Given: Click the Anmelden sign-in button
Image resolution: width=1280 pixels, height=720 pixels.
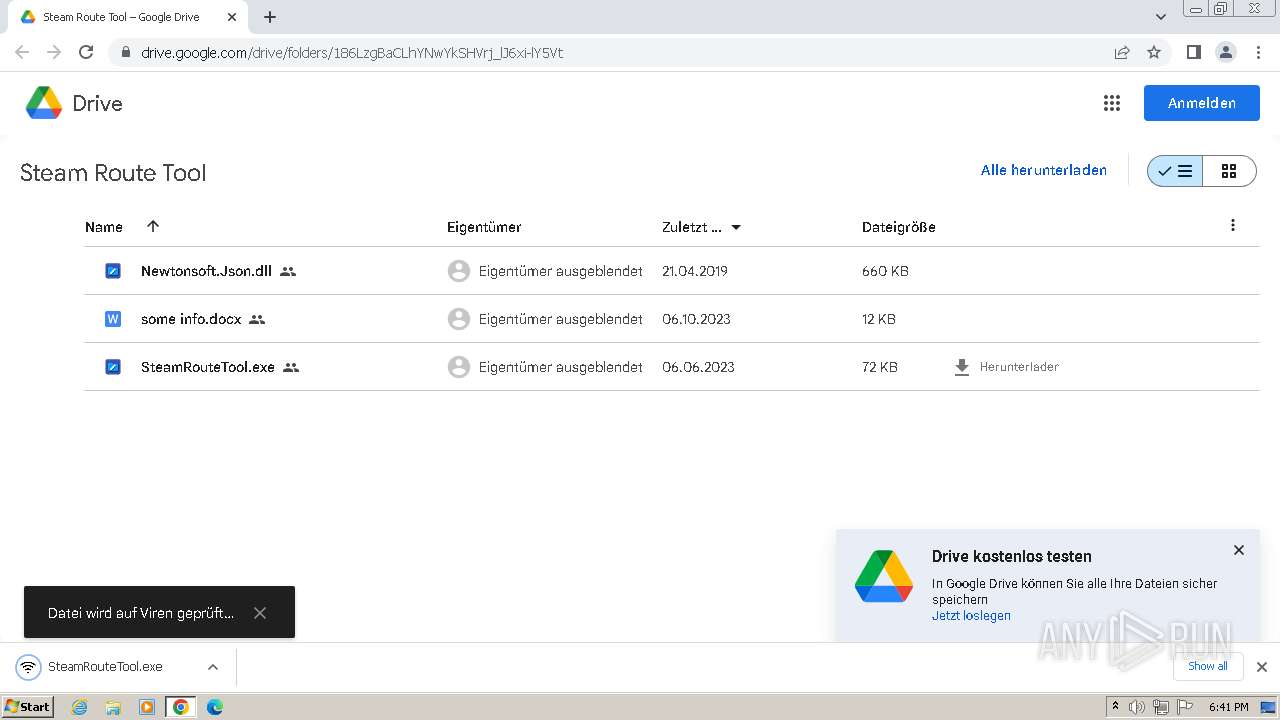Looking at the screenshot, I should pos(1202,103).
